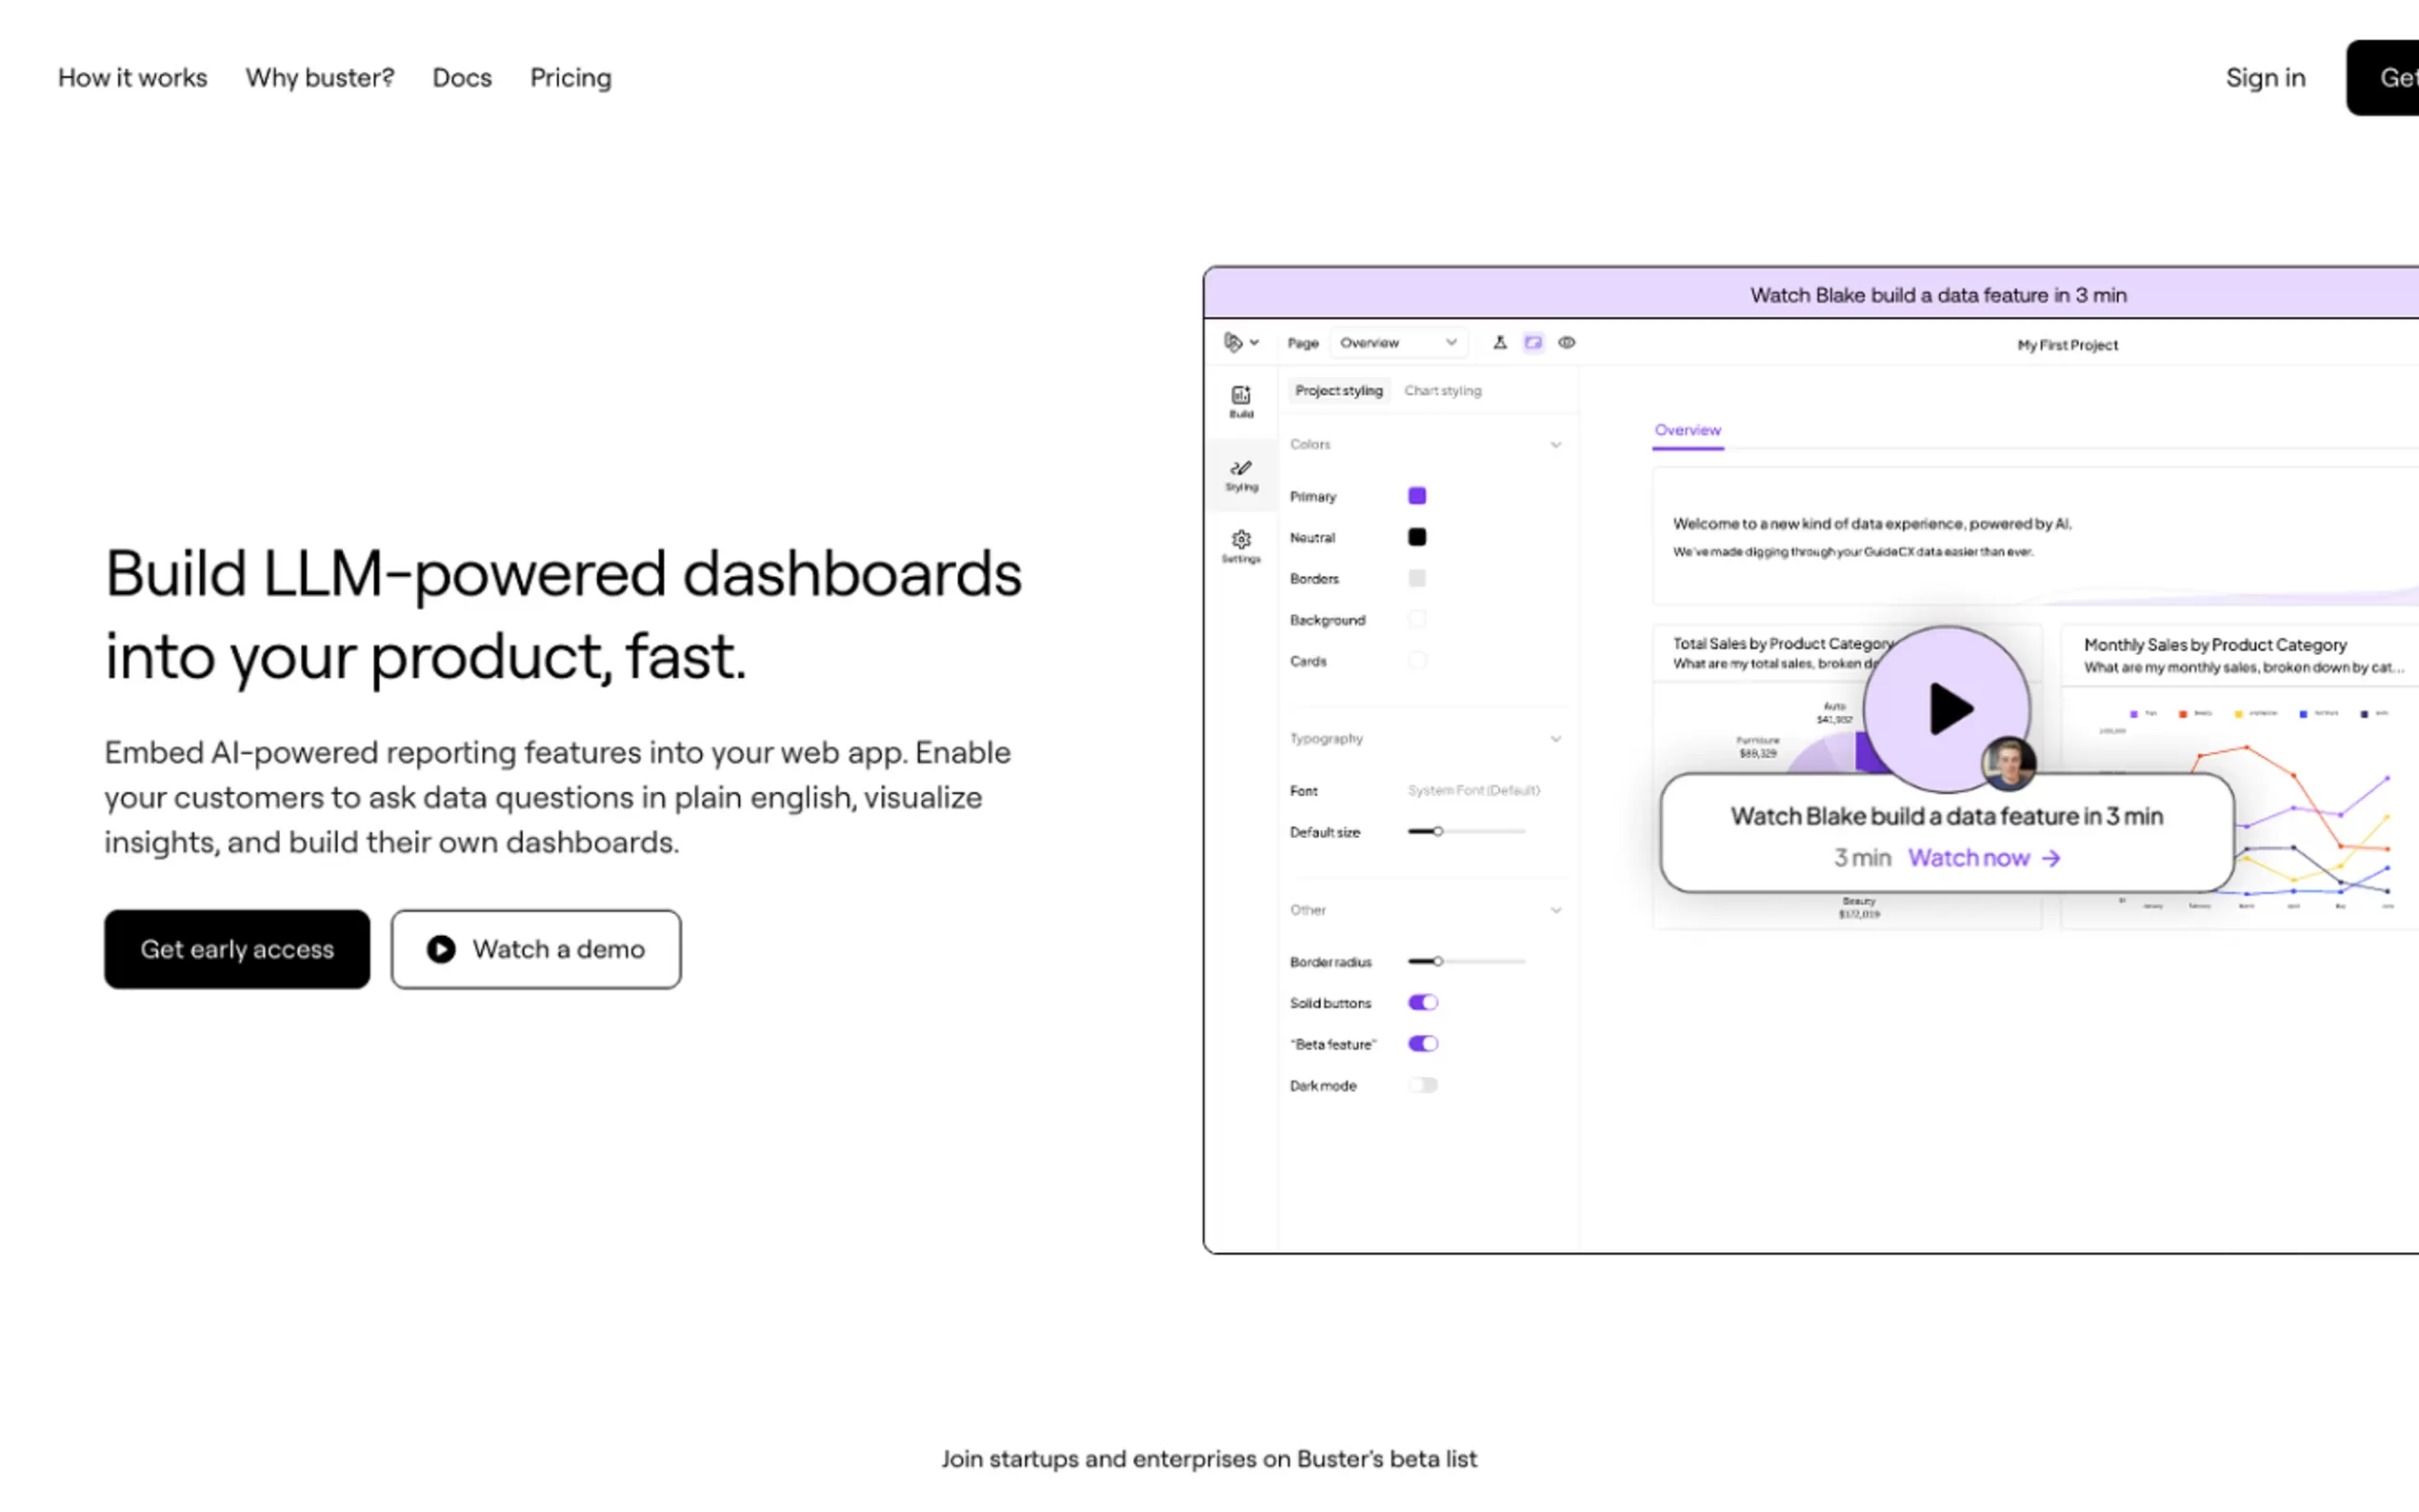Click the highlighted purple editor-mode icon
Image resolution: width=2419 pixels, height=1512 pixels.
pos(1532,342)
